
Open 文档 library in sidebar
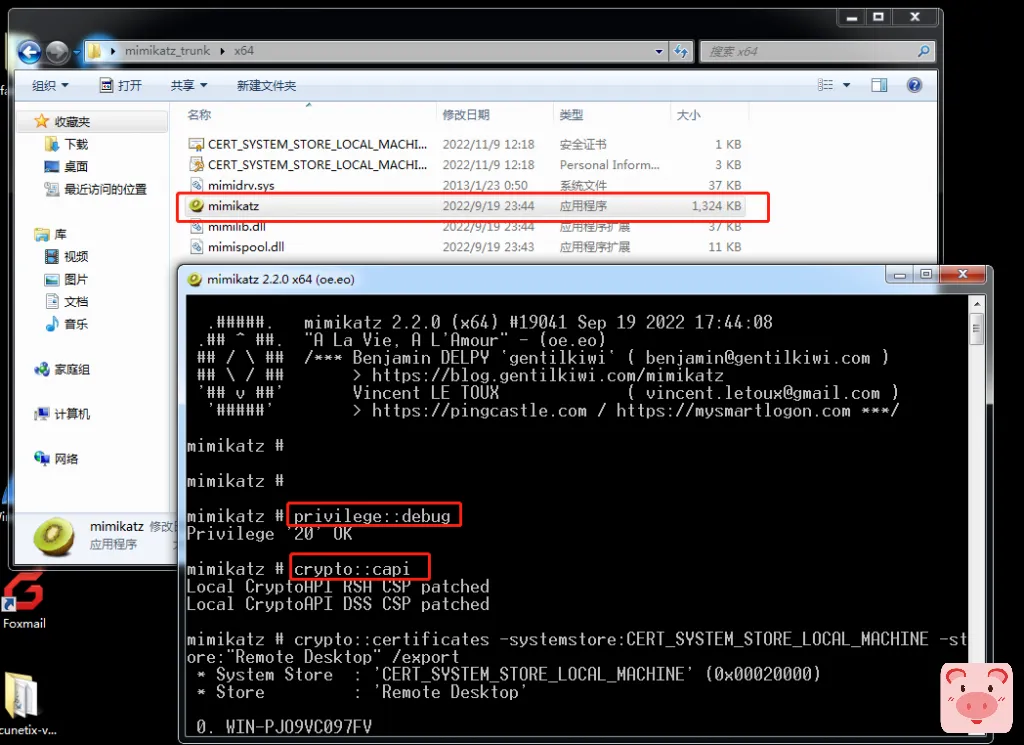coord(76,302)
